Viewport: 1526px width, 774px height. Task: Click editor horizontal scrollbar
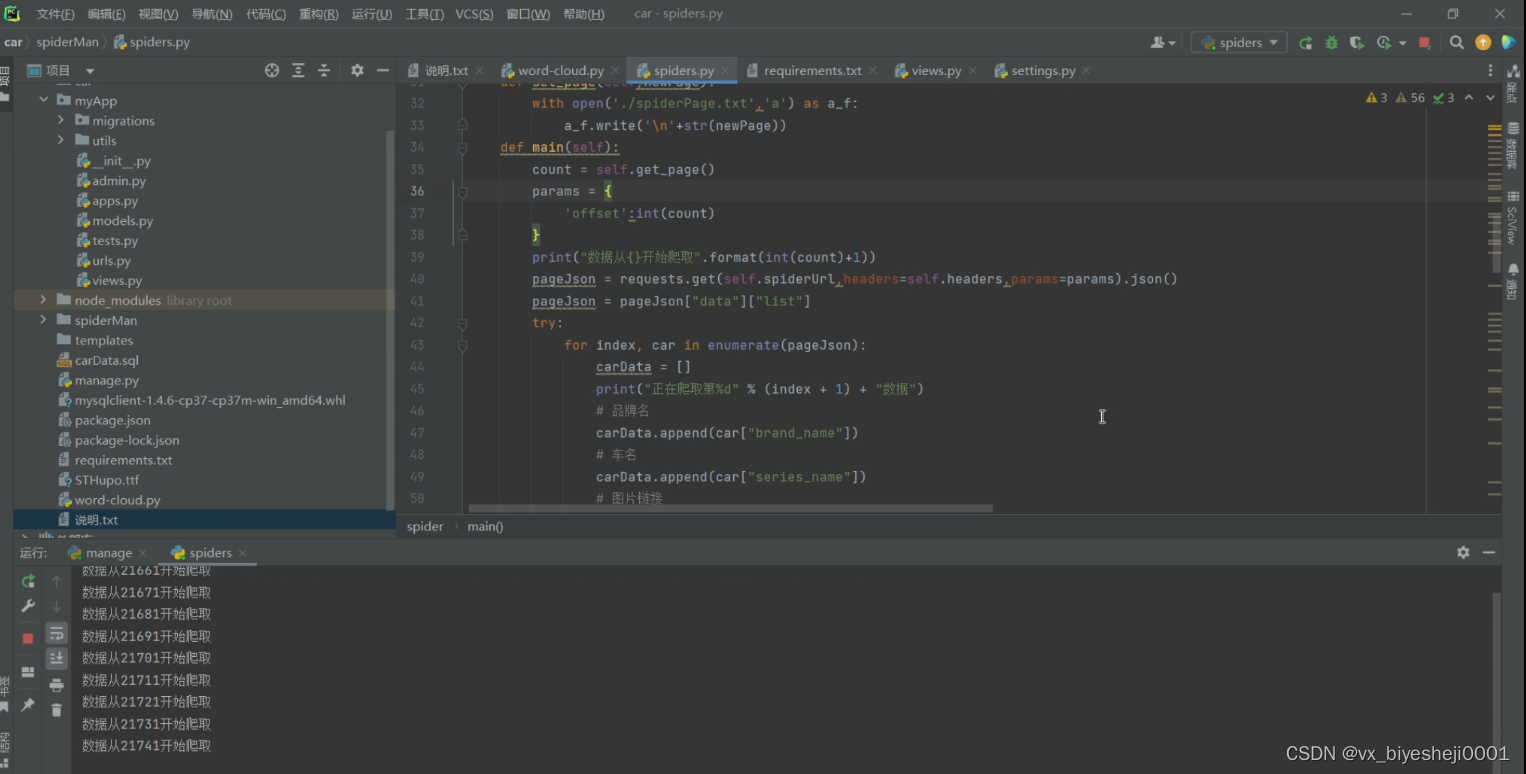pos(730,508)
